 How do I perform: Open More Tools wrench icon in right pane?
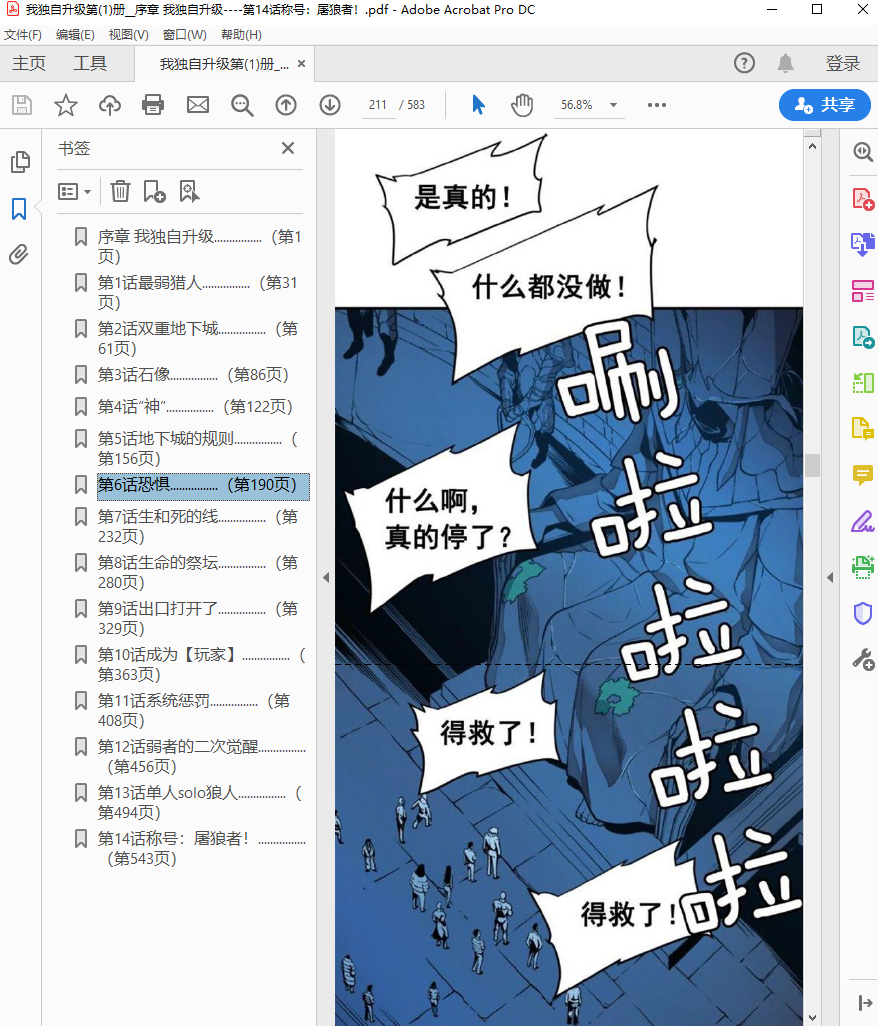(x=862, y=659)
